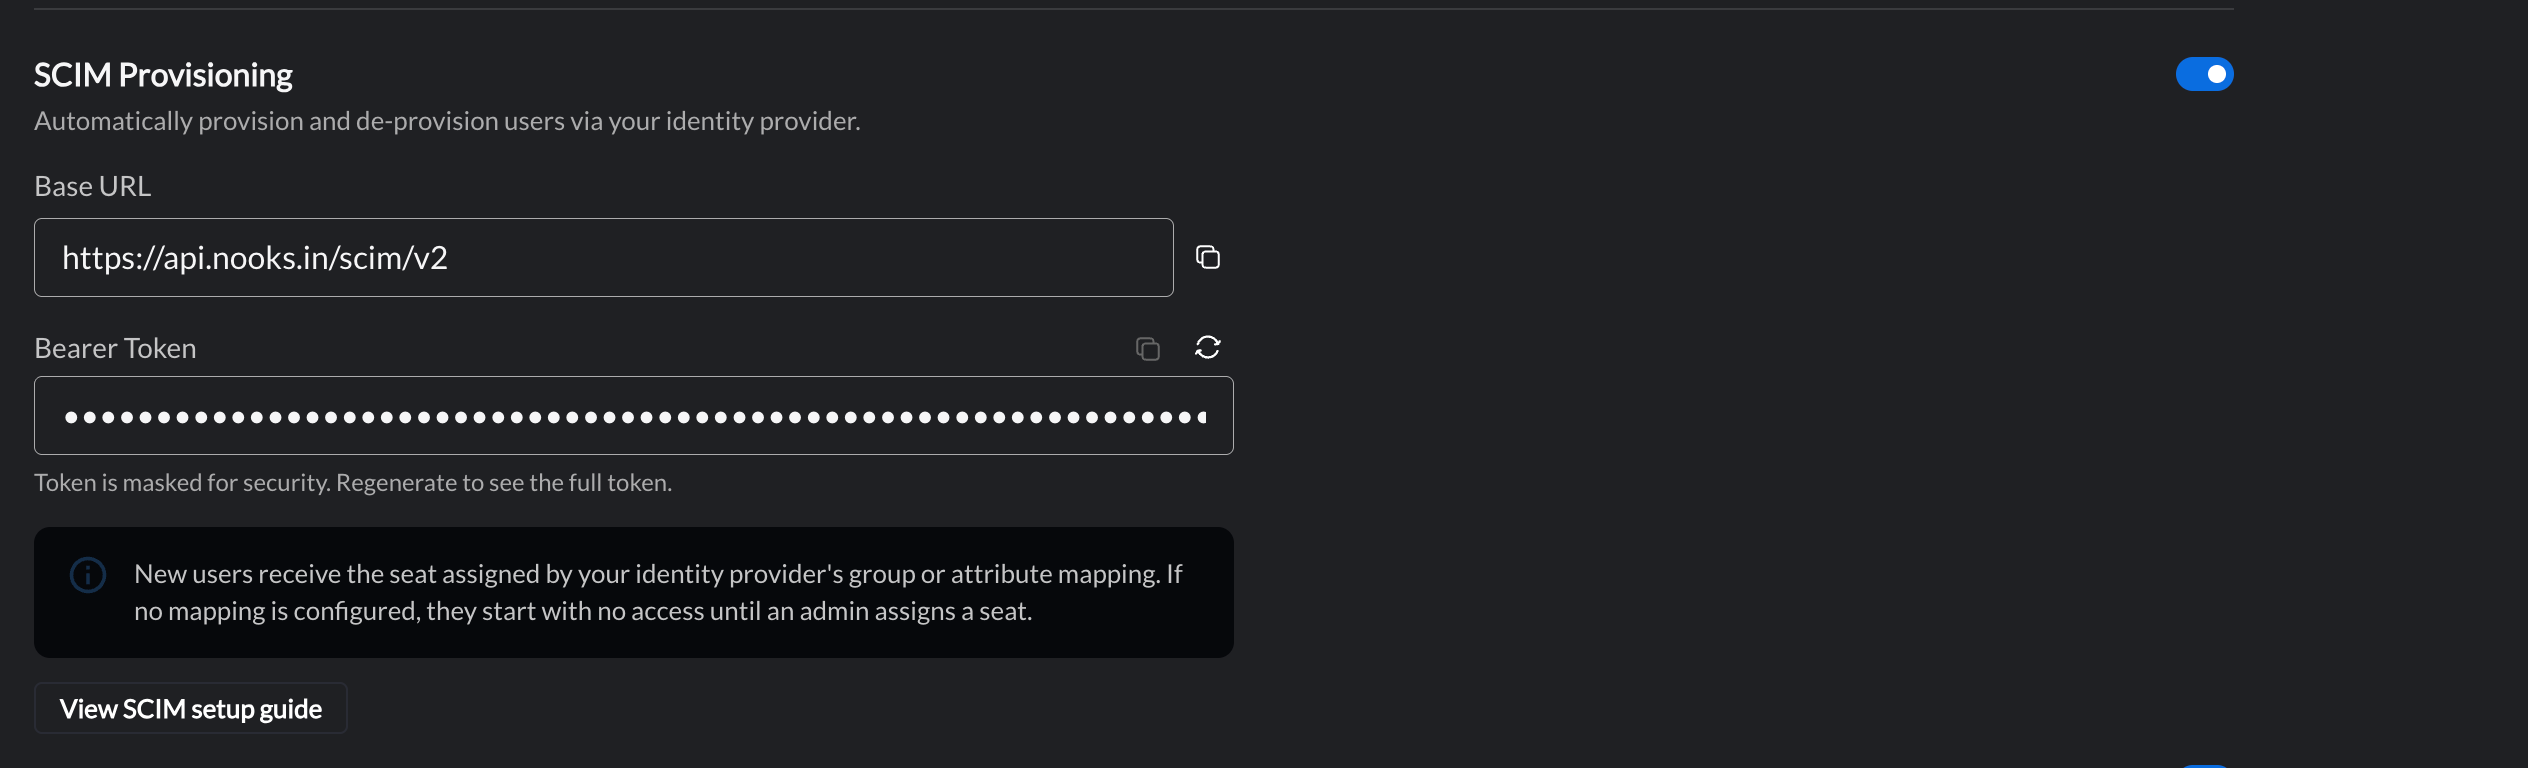Click the Base URL label
The image size is (2528, 768).
click(93, 186)
